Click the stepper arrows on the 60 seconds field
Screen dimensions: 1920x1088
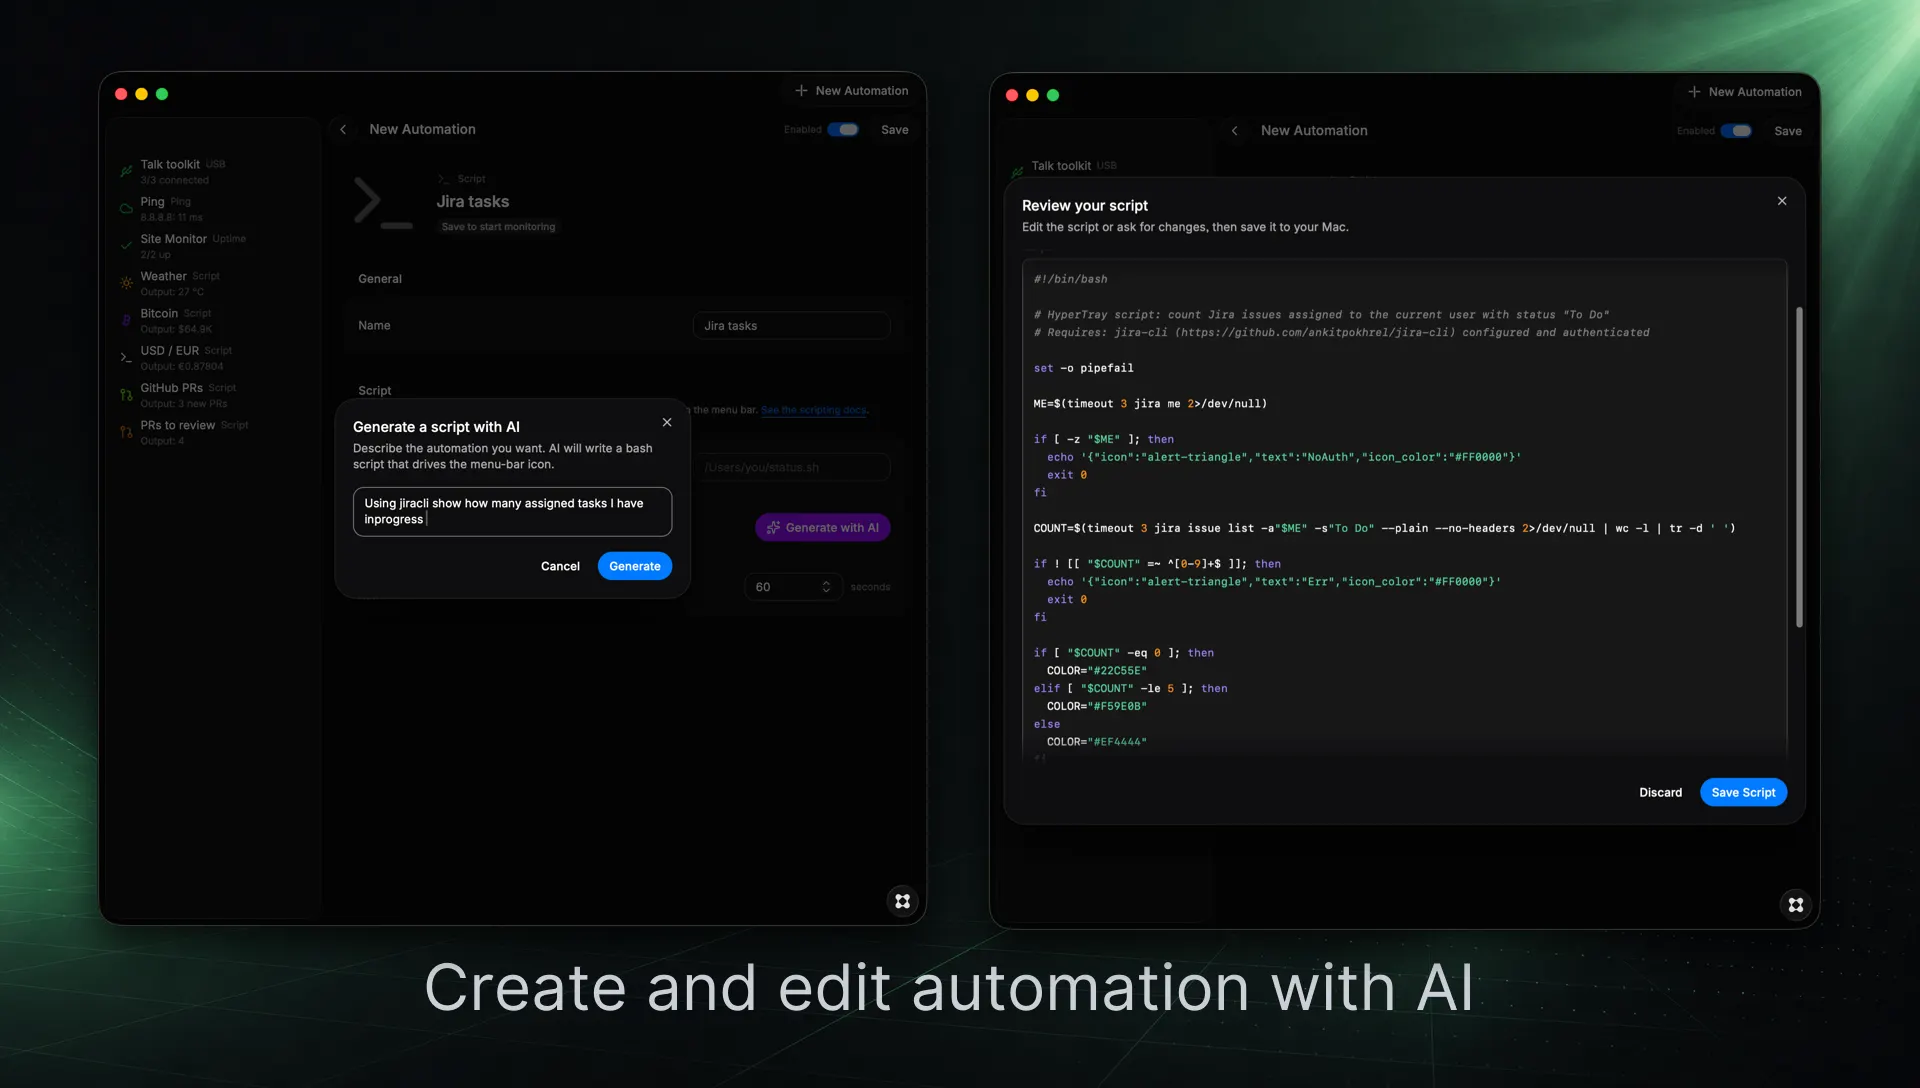[x=826, y=587]
